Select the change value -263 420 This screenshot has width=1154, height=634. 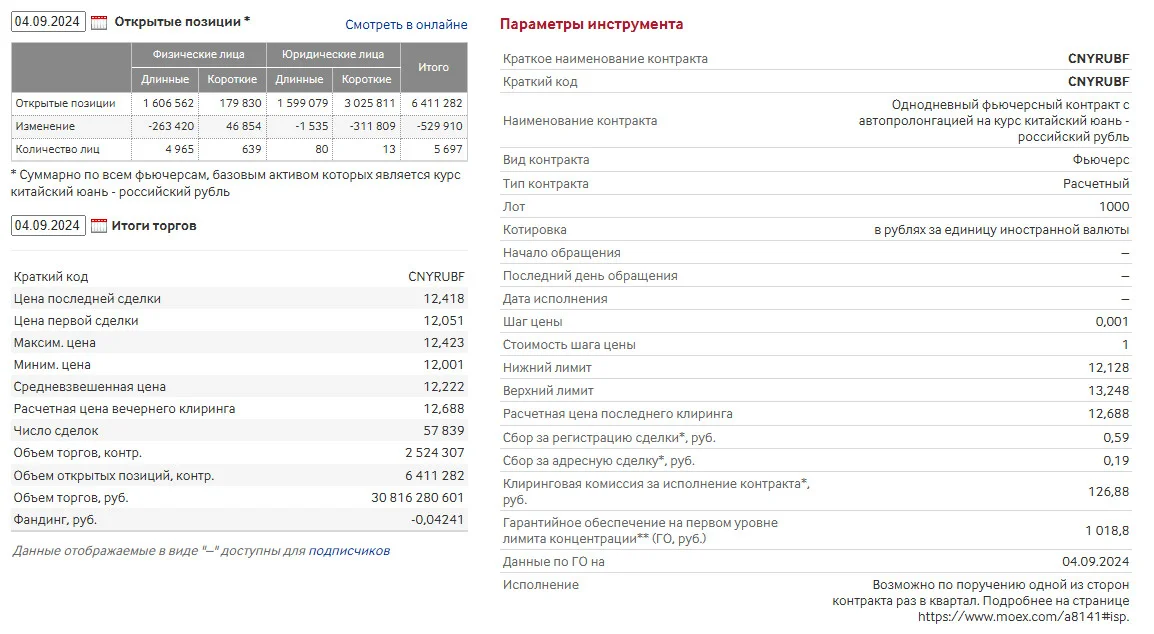coord(171,126)
